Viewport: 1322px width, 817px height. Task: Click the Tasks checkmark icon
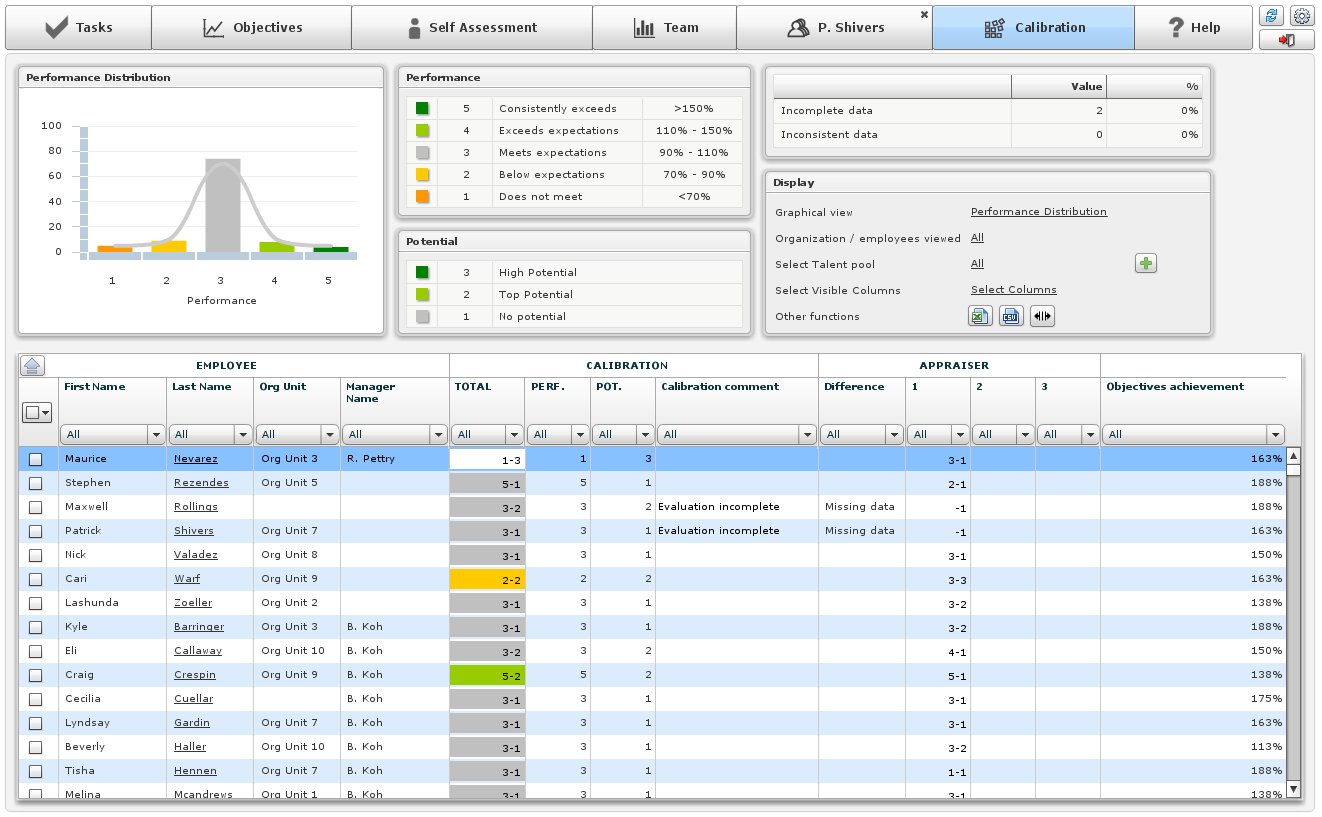[x=57, y=28]
